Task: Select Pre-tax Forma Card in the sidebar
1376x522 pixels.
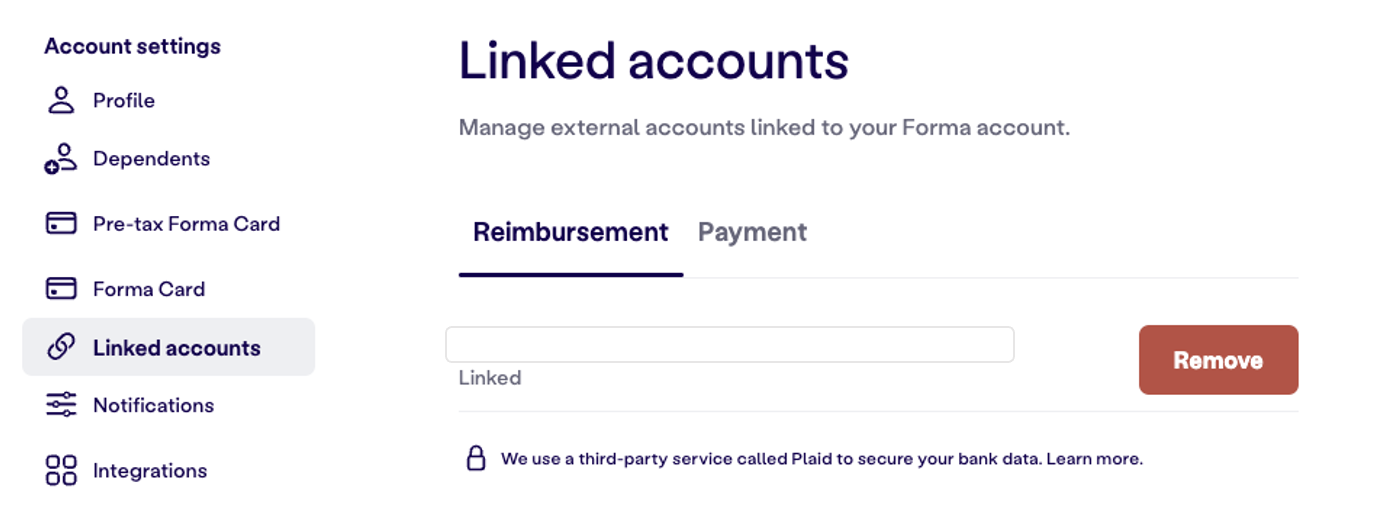Action: tap(186, 224)
